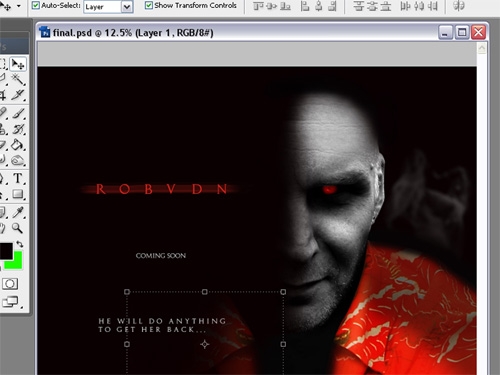
Task: Select the Zoom magnifier tool
Action: [x=18, y=228]
